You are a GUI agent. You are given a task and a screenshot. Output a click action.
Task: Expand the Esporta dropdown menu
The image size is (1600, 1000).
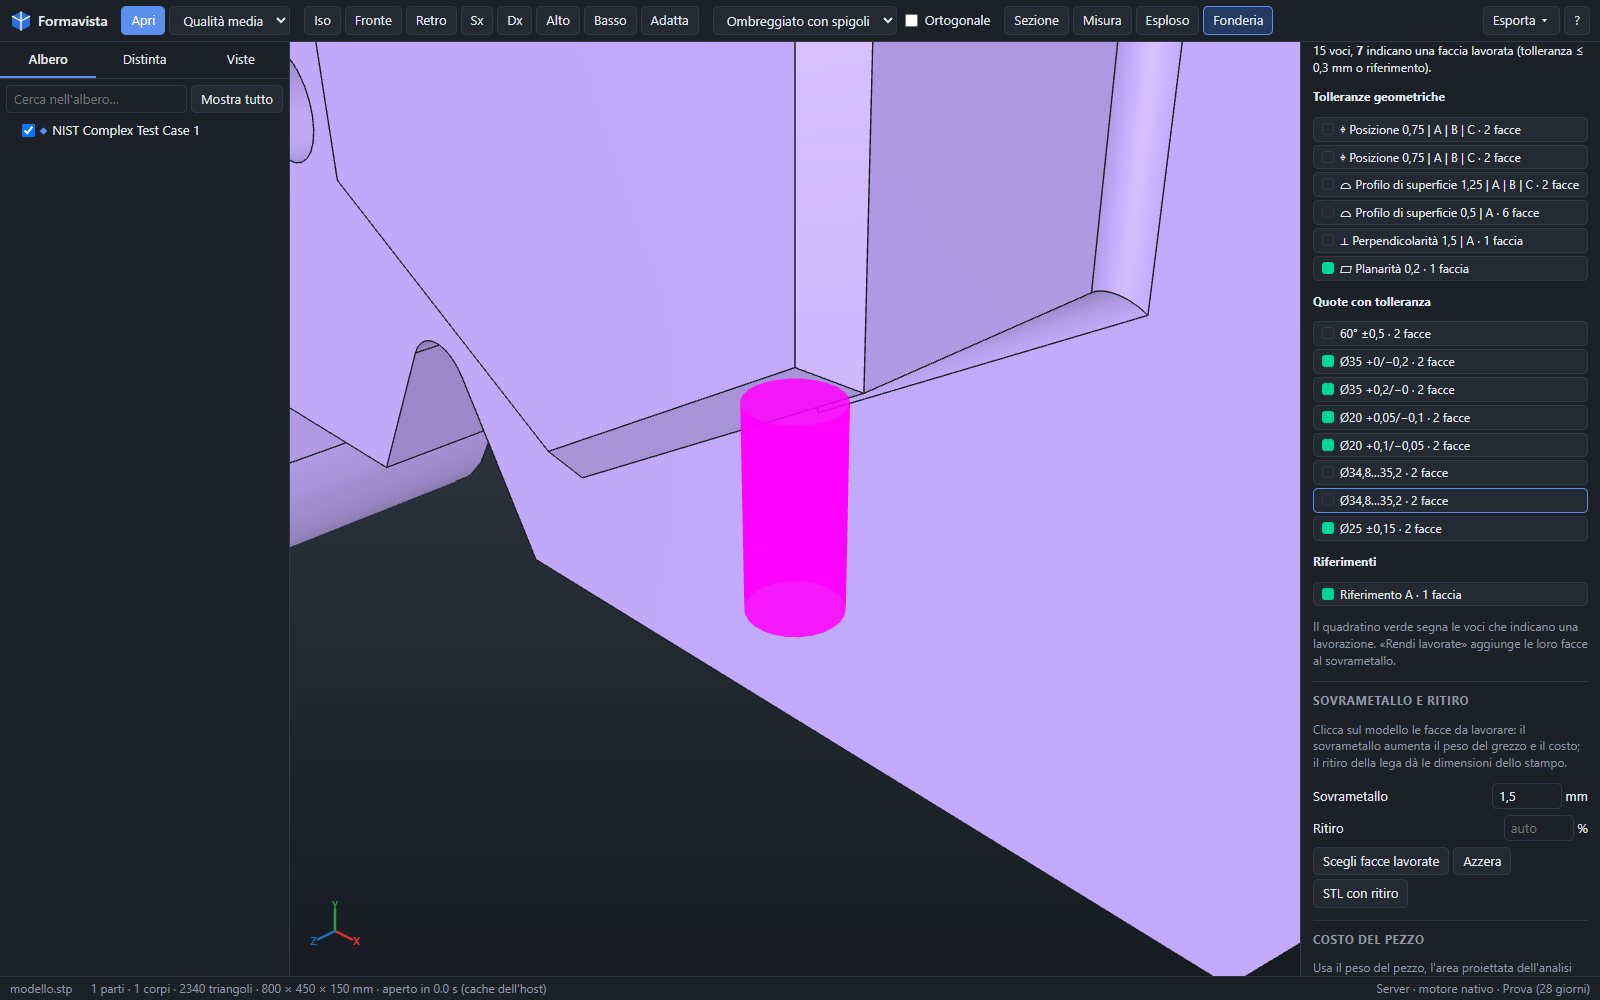(x=1519, y=21)
